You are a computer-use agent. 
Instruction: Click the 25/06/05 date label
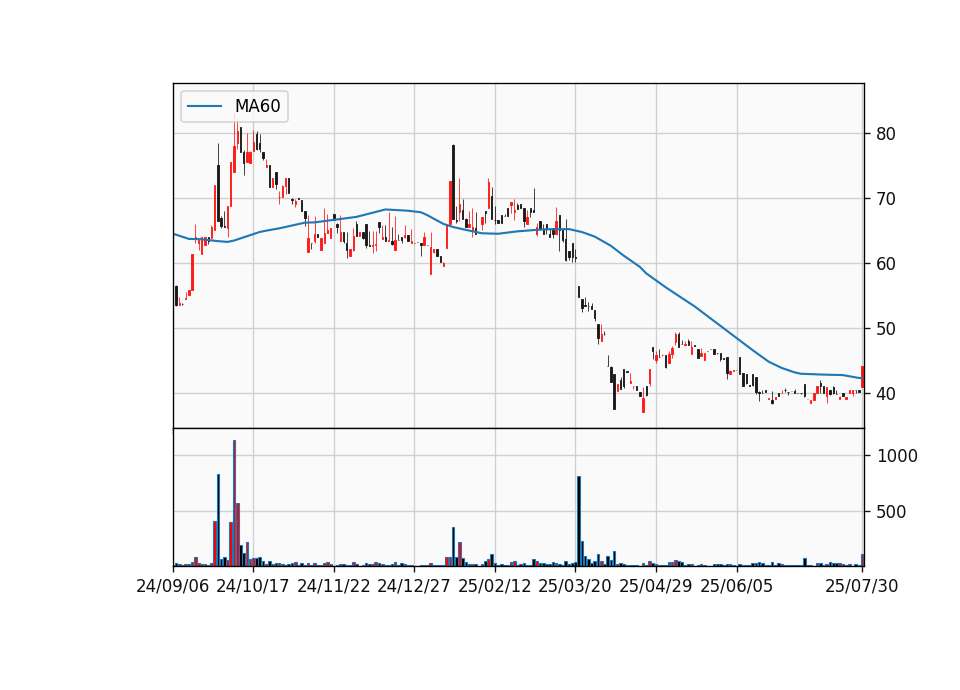point(737,586)
